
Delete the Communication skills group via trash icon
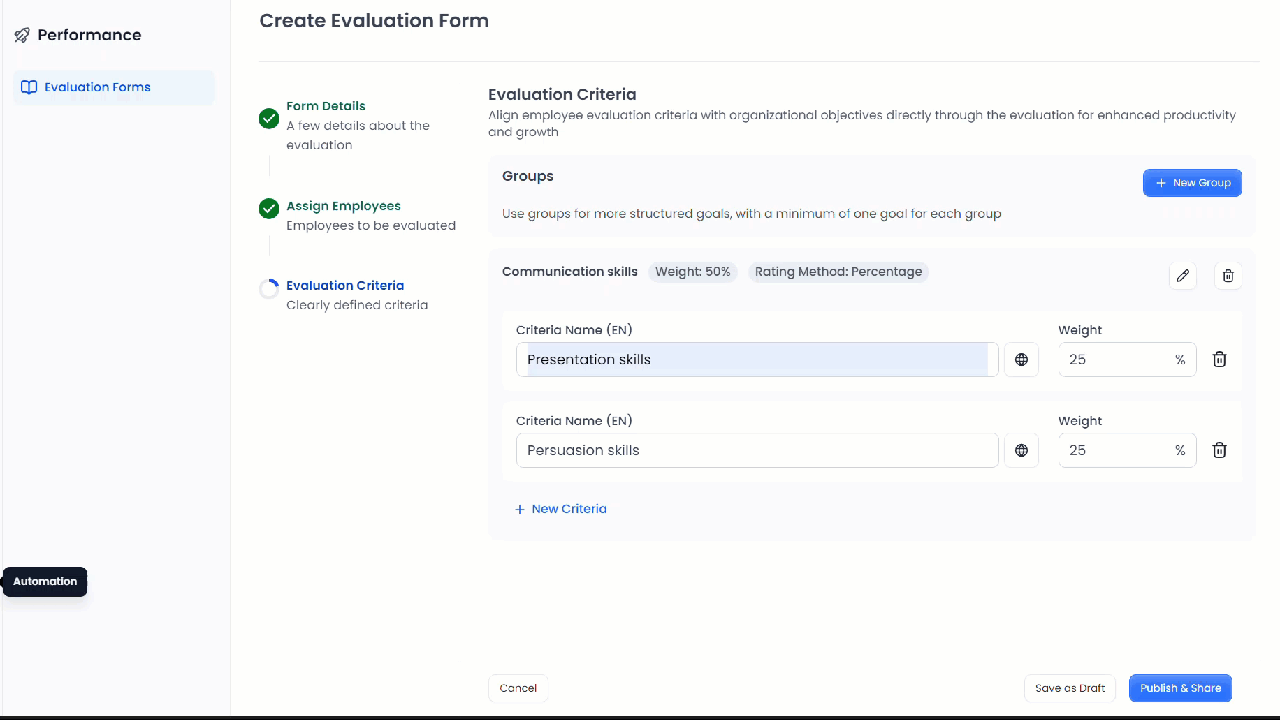click(x=1228, y=275)
